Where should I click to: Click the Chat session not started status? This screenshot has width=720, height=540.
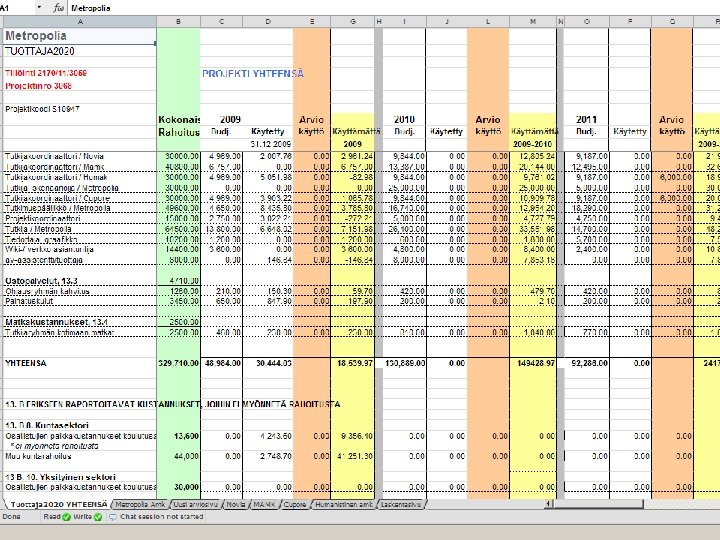coord(161,517)
